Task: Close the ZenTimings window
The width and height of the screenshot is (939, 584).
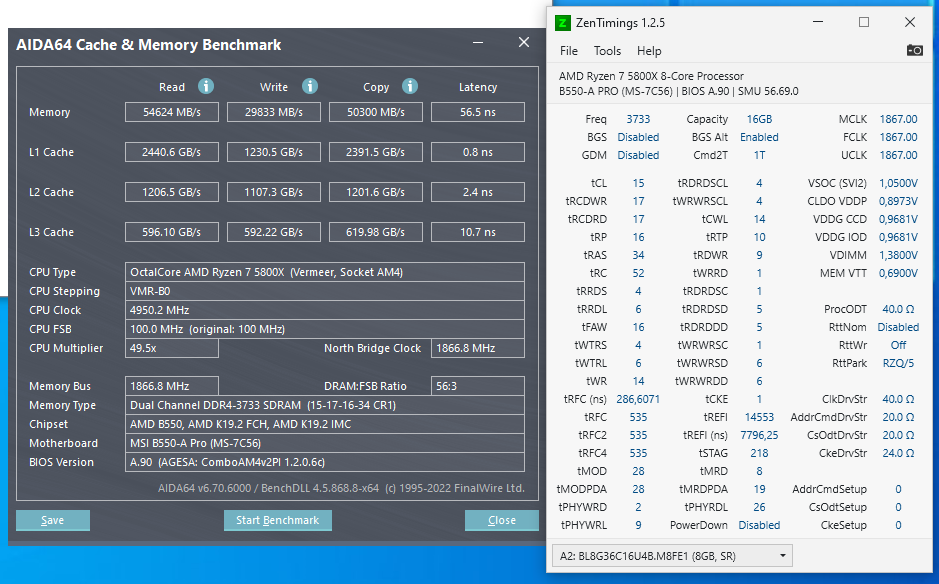Action: coord(910,22)
